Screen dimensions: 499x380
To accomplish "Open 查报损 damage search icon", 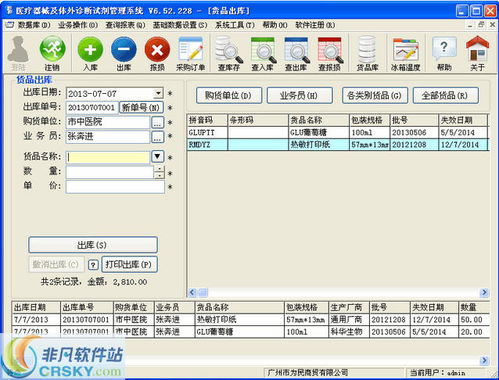I will point(329,53).
